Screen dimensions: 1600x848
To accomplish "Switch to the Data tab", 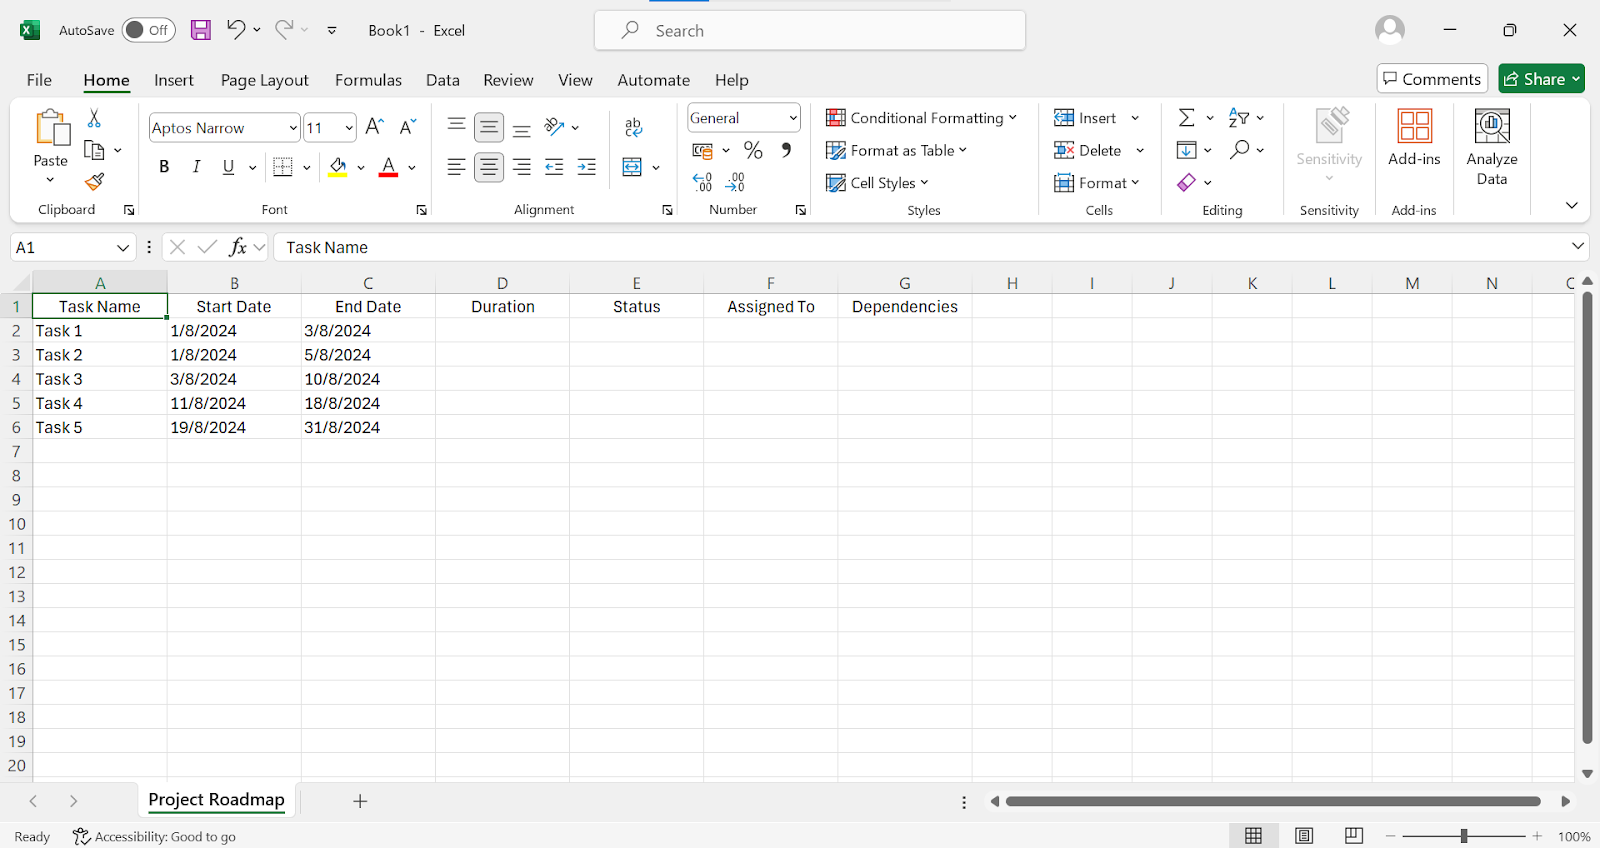I will pyautogui.click(x=443, y=80).
